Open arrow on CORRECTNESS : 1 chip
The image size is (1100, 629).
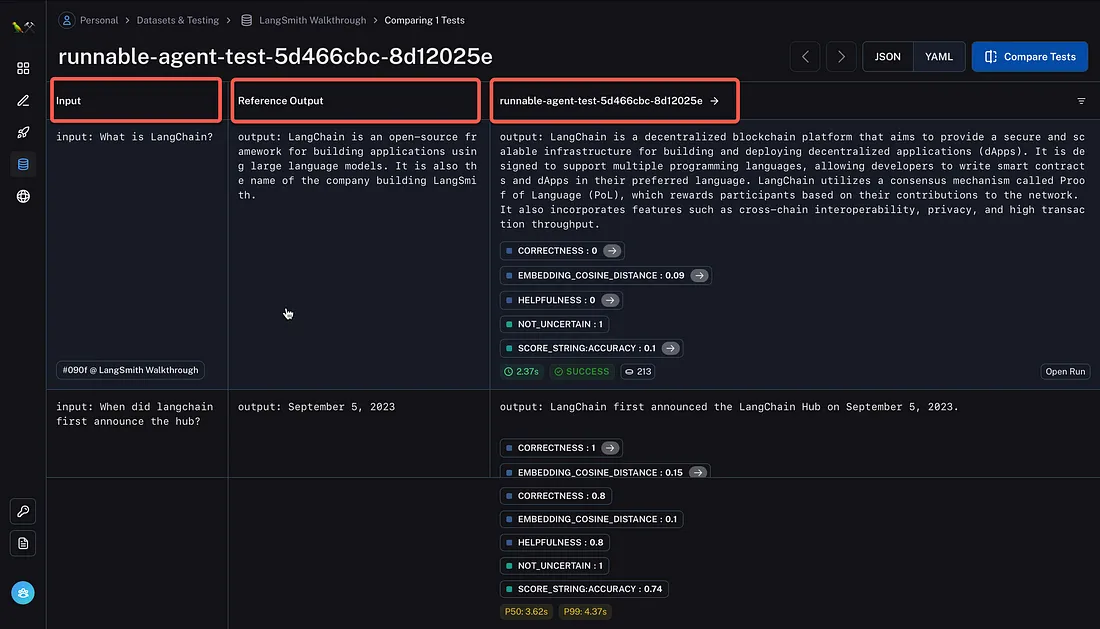(610, 448)
